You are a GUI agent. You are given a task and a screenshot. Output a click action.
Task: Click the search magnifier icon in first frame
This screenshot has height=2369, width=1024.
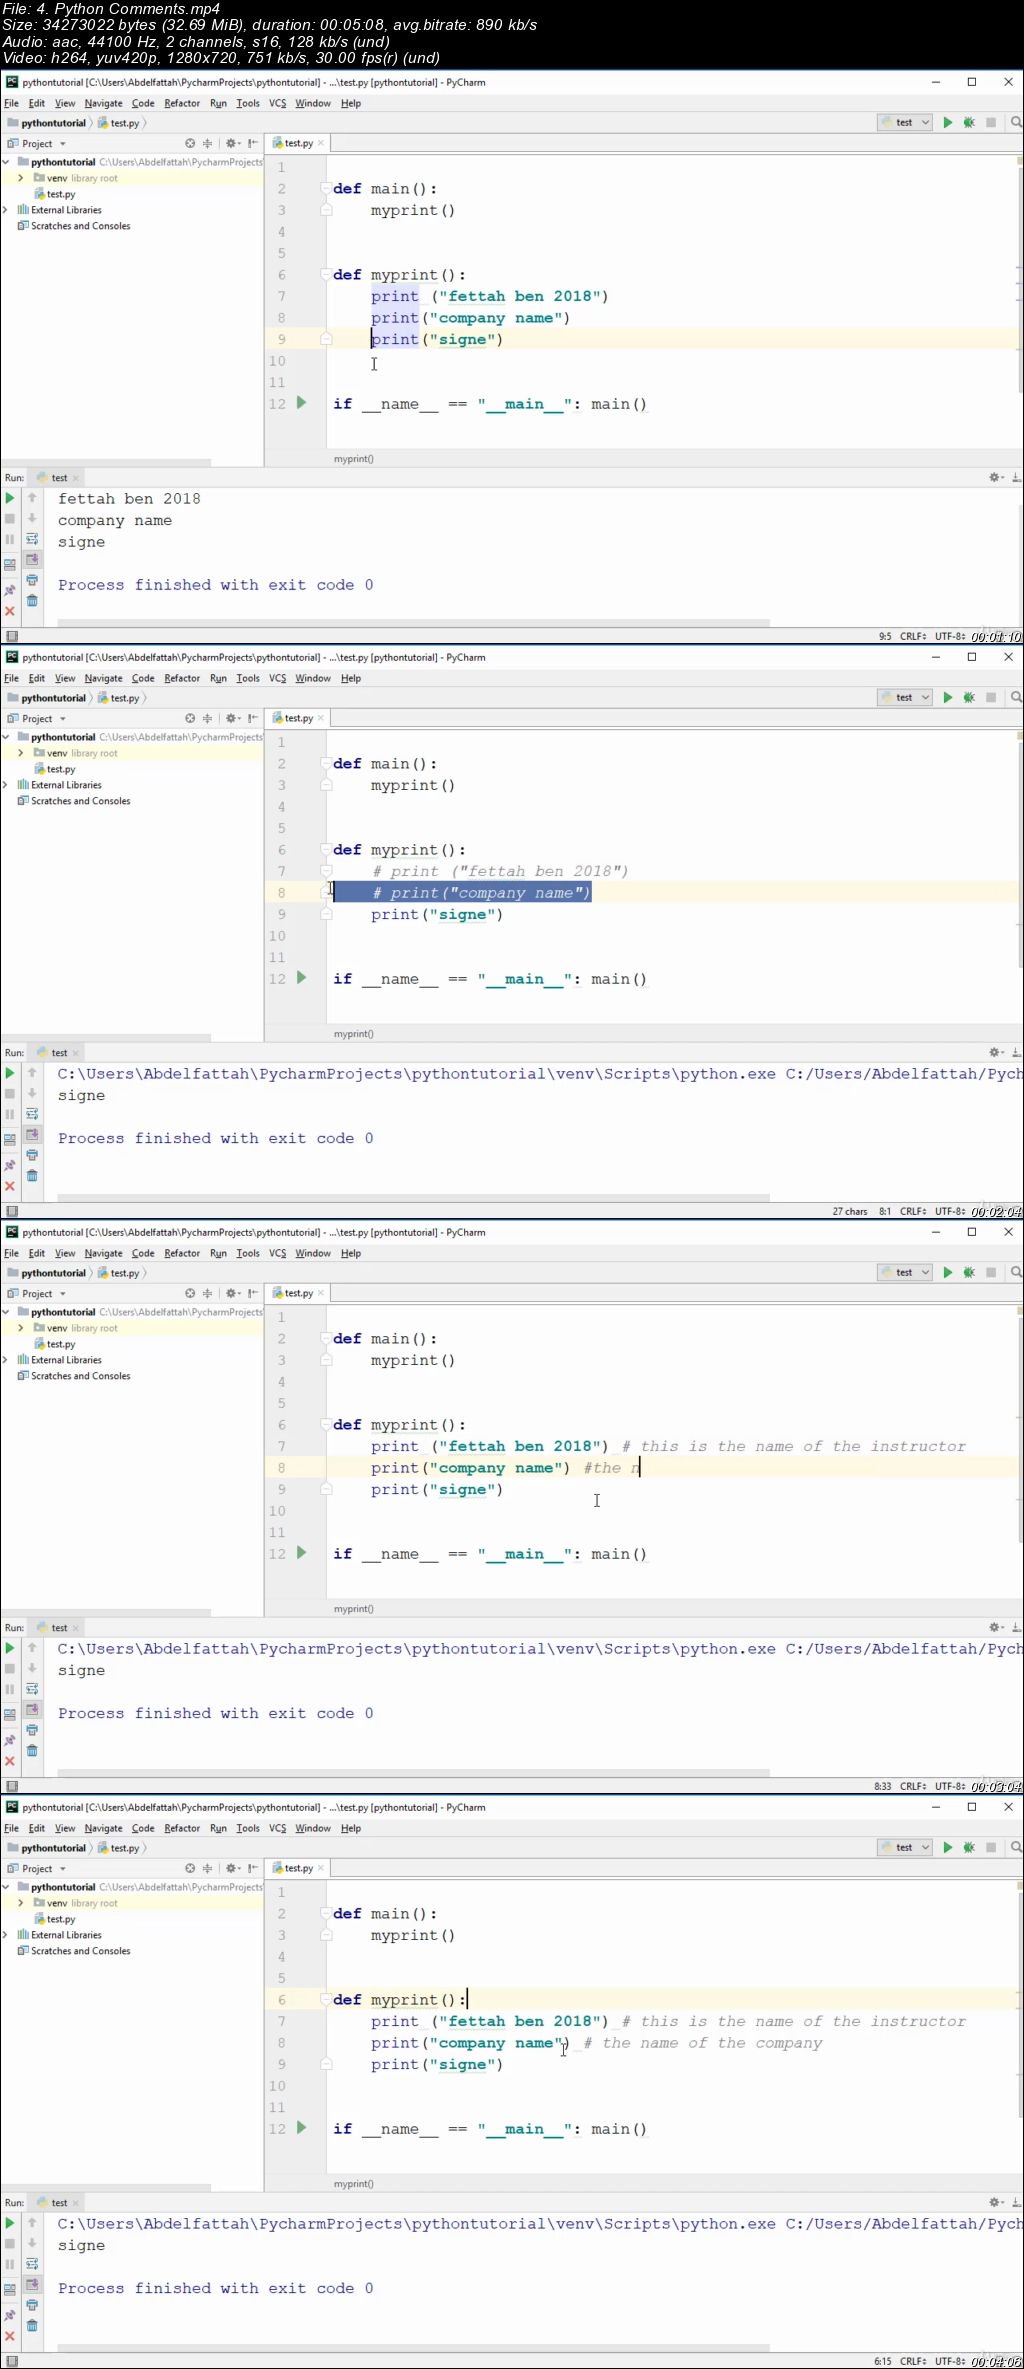(x=1016, y=123)
